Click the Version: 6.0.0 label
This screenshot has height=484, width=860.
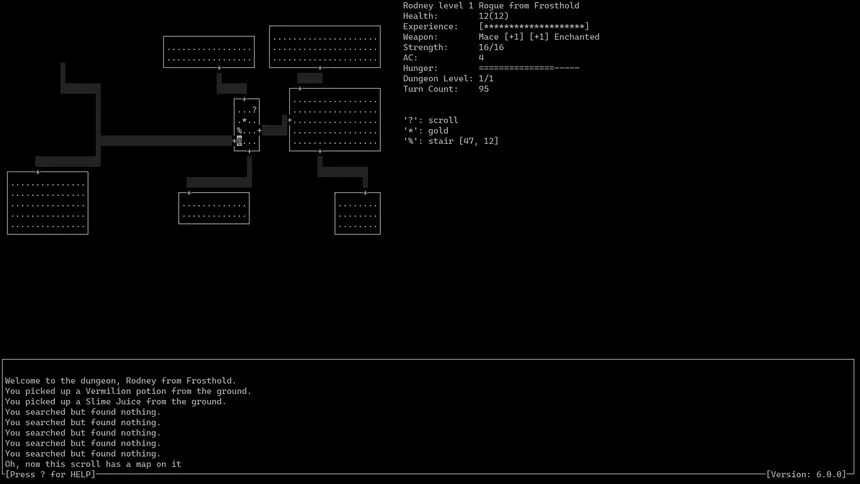point(806,474)
